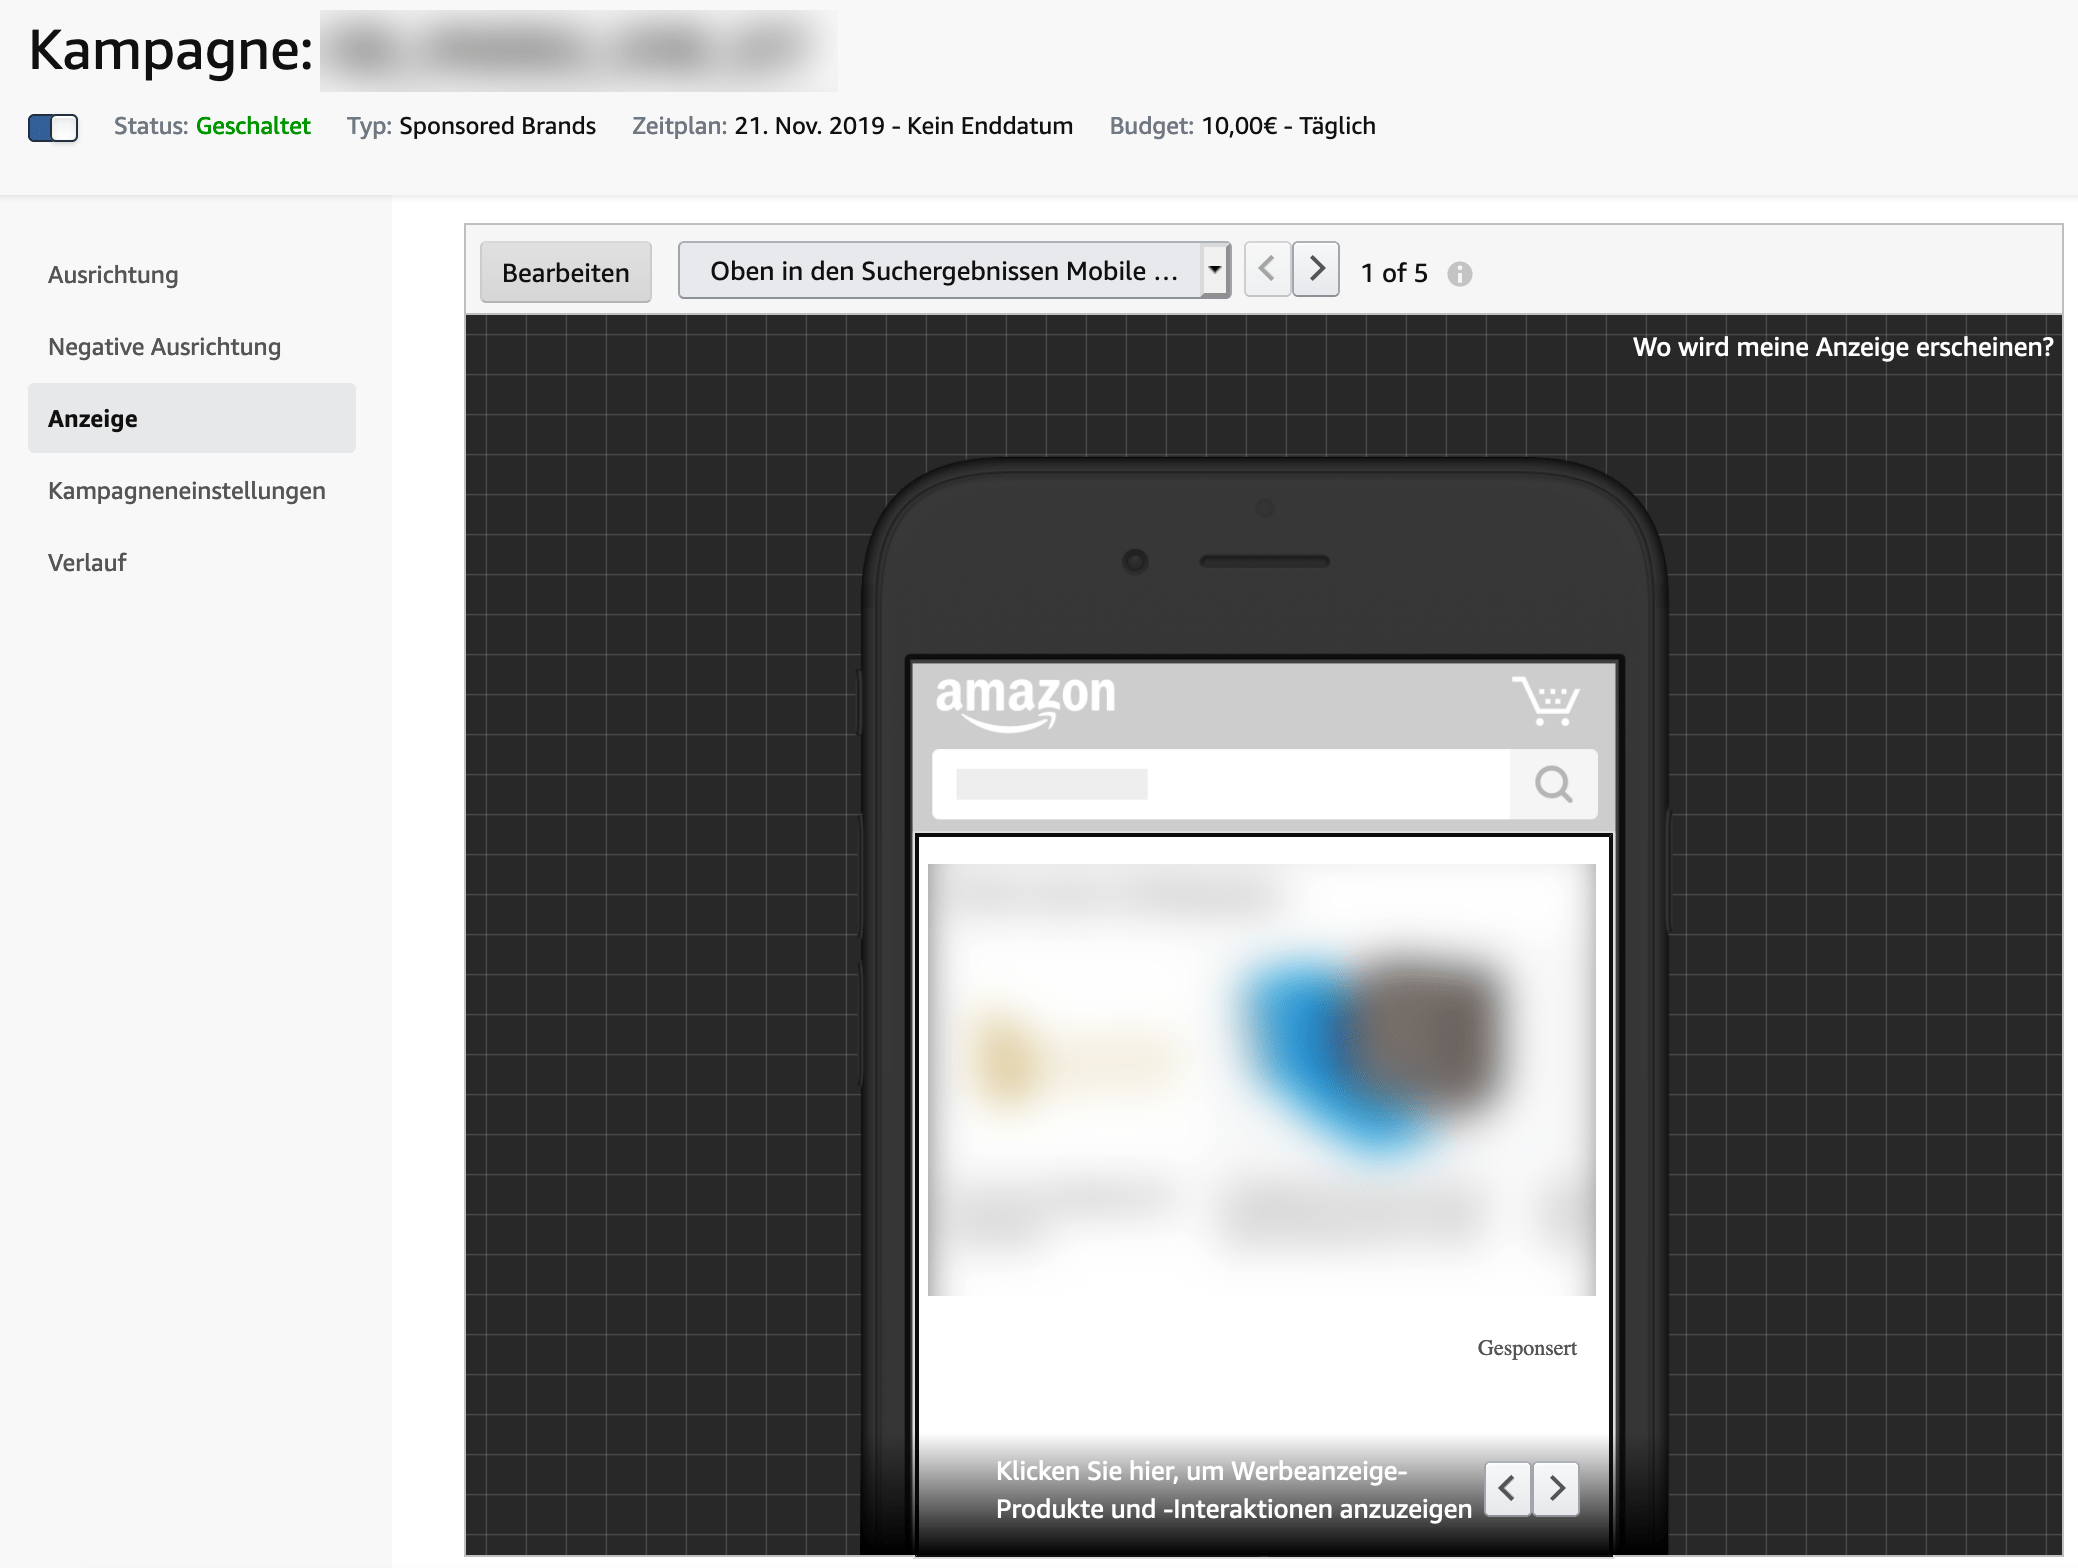Show next ad product with bottom right arrow

pos(1556,1489)
